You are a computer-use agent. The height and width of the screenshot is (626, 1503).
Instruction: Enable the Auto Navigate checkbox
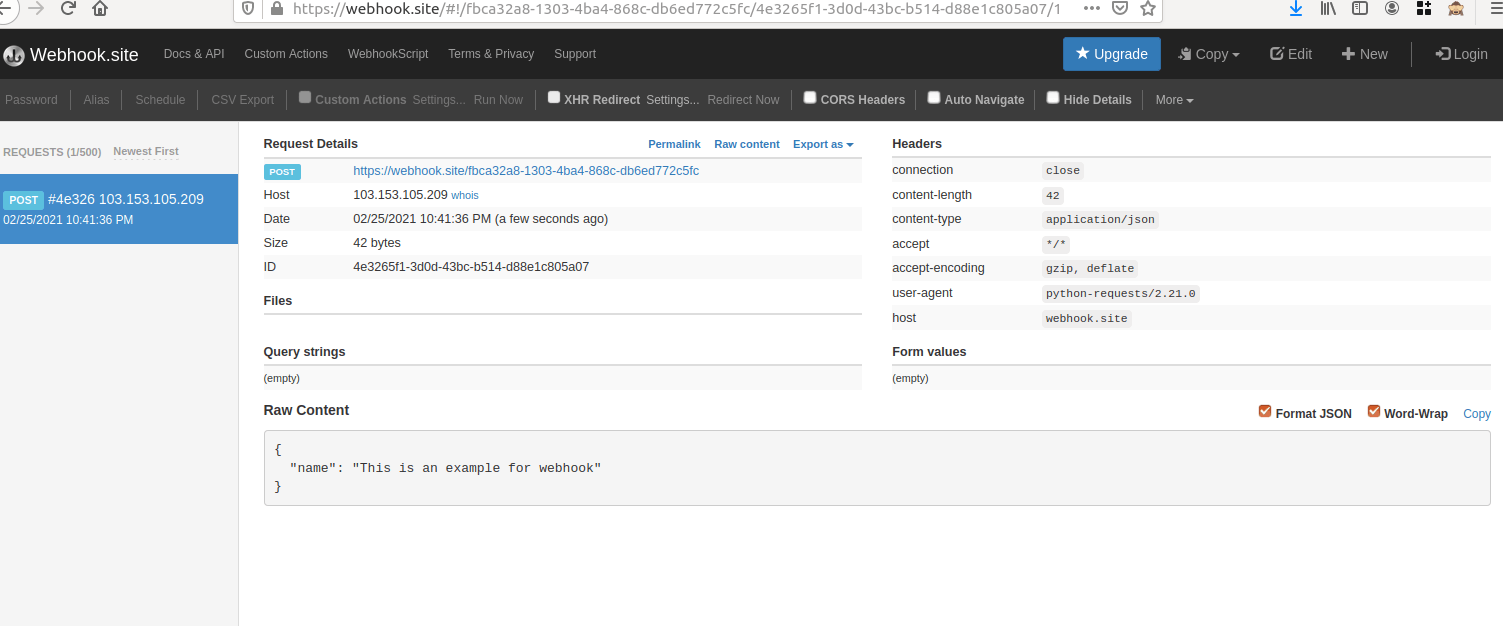click(934, 98)
